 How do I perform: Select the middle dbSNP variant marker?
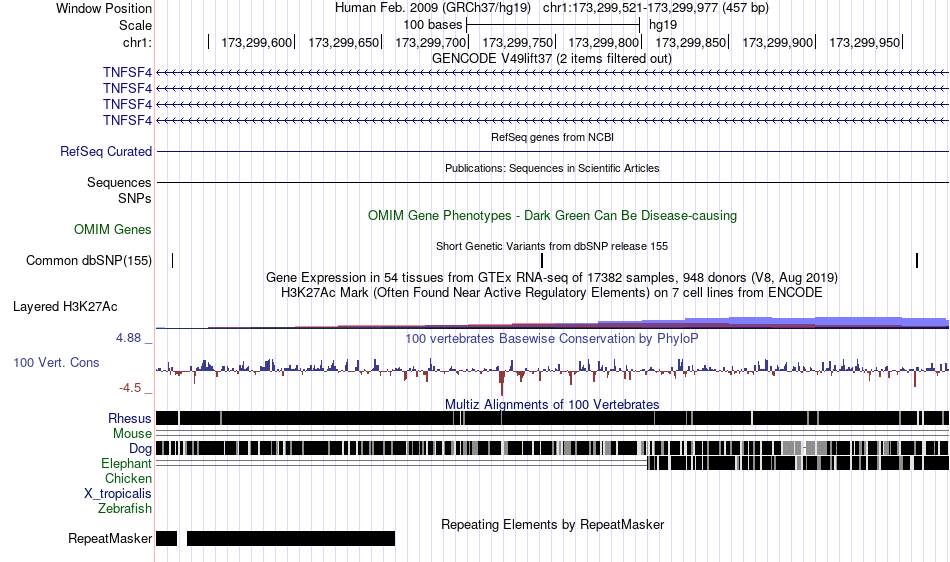click(x=542, y=260)
